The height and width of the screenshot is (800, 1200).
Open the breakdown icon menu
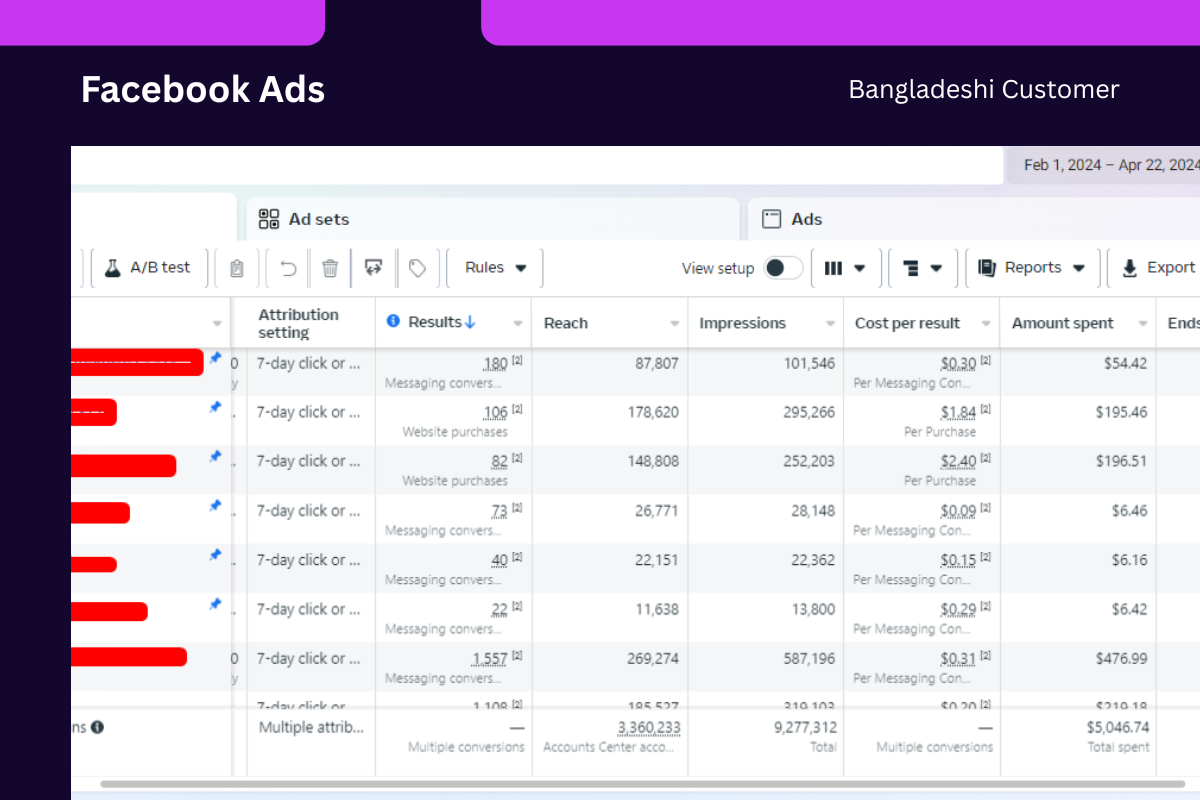[x=922, y=268]
